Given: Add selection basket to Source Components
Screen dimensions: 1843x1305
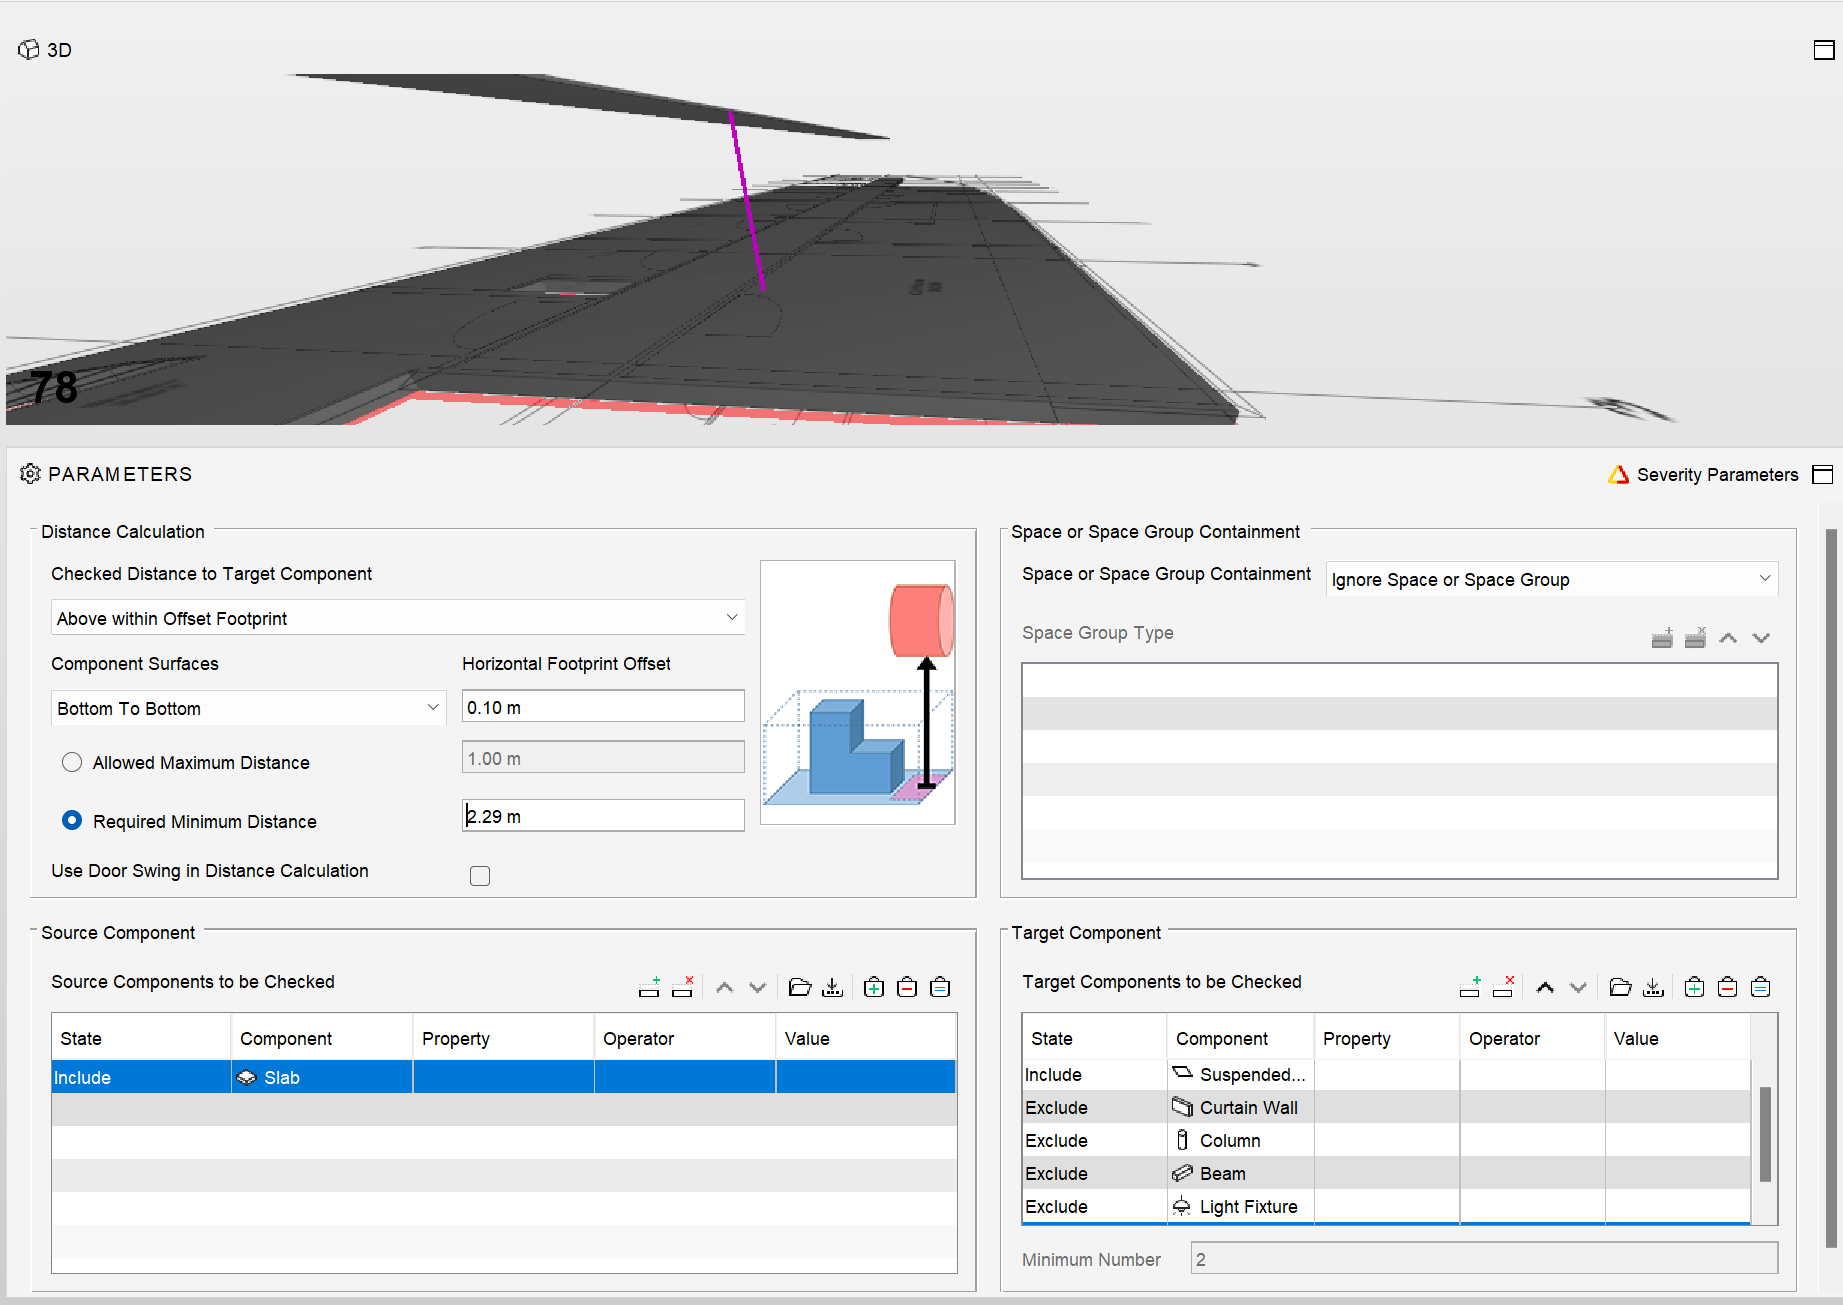Looking at the screenshot, I should (874, 987).
